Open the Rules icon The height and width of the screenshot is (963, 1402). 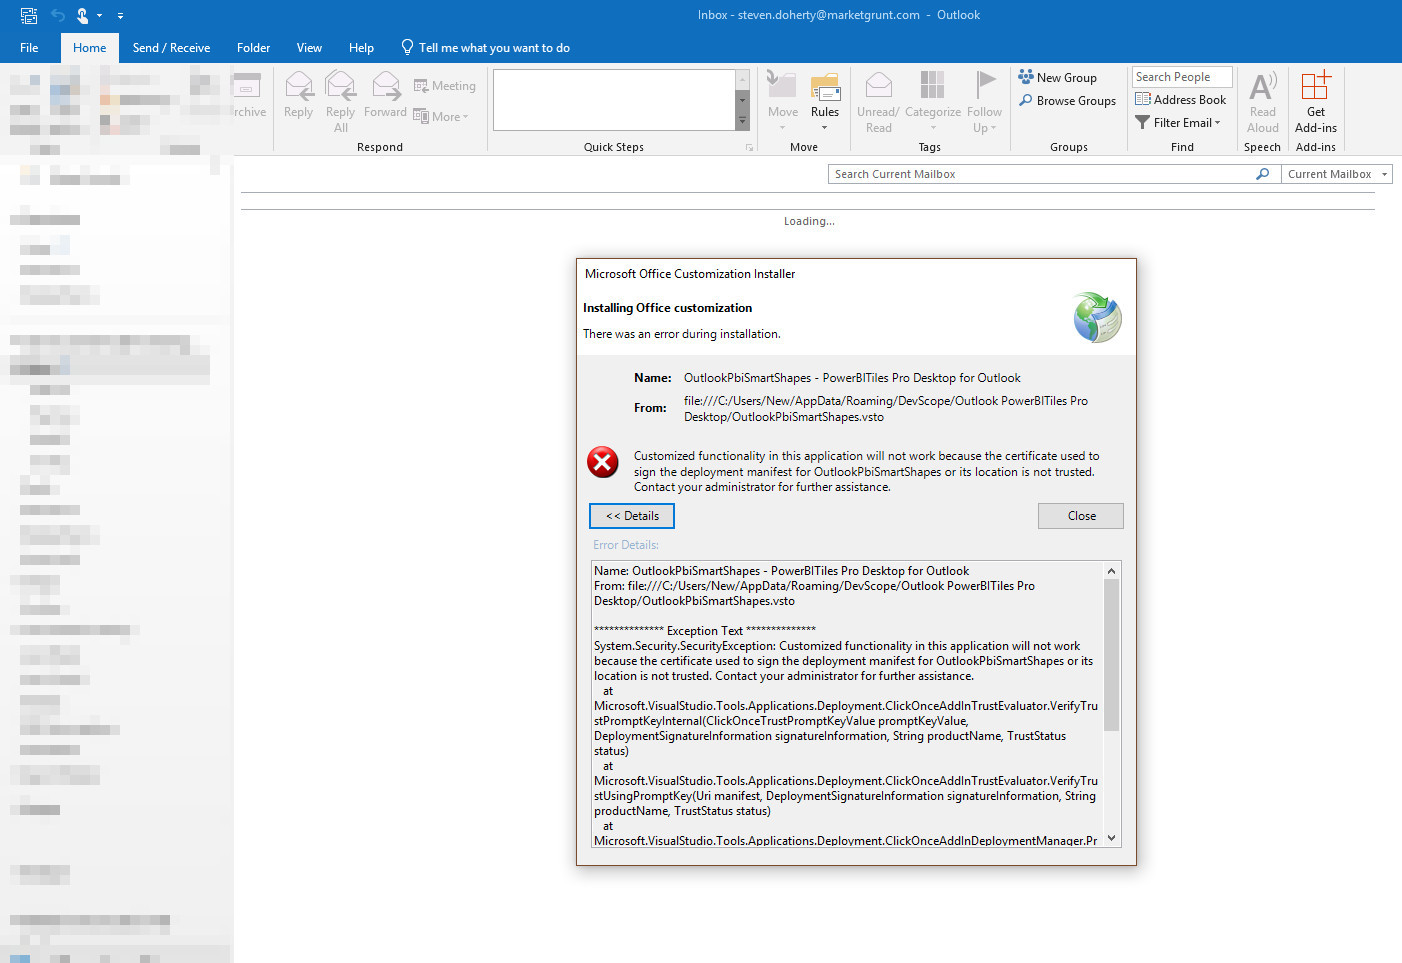click(825, 100)
